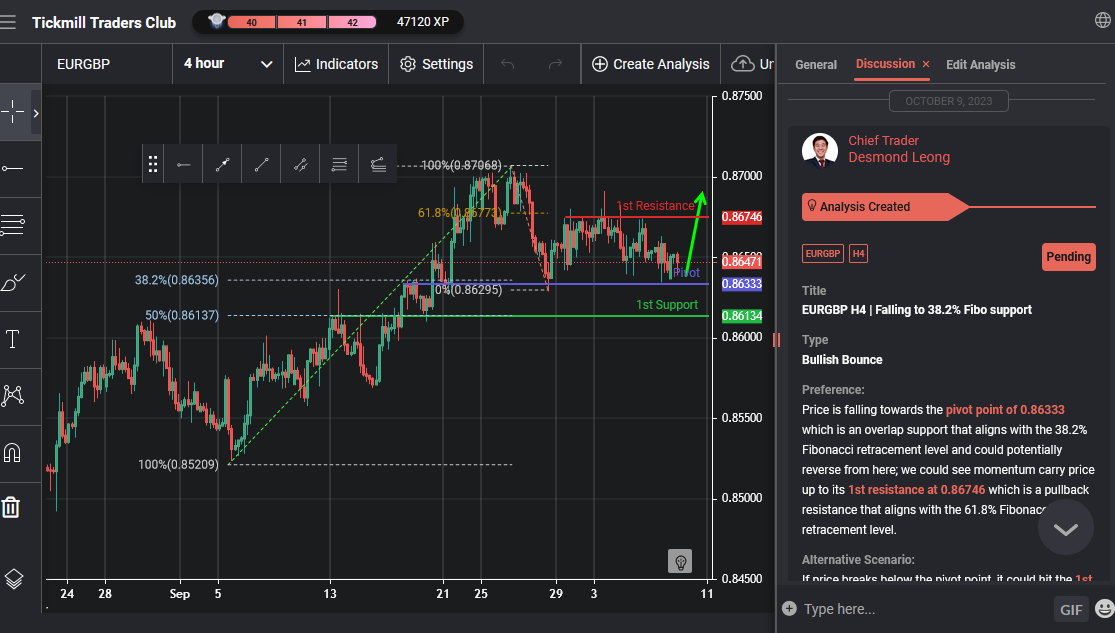Select the parallel lines tool in the floating toolbar

[339, 164]
